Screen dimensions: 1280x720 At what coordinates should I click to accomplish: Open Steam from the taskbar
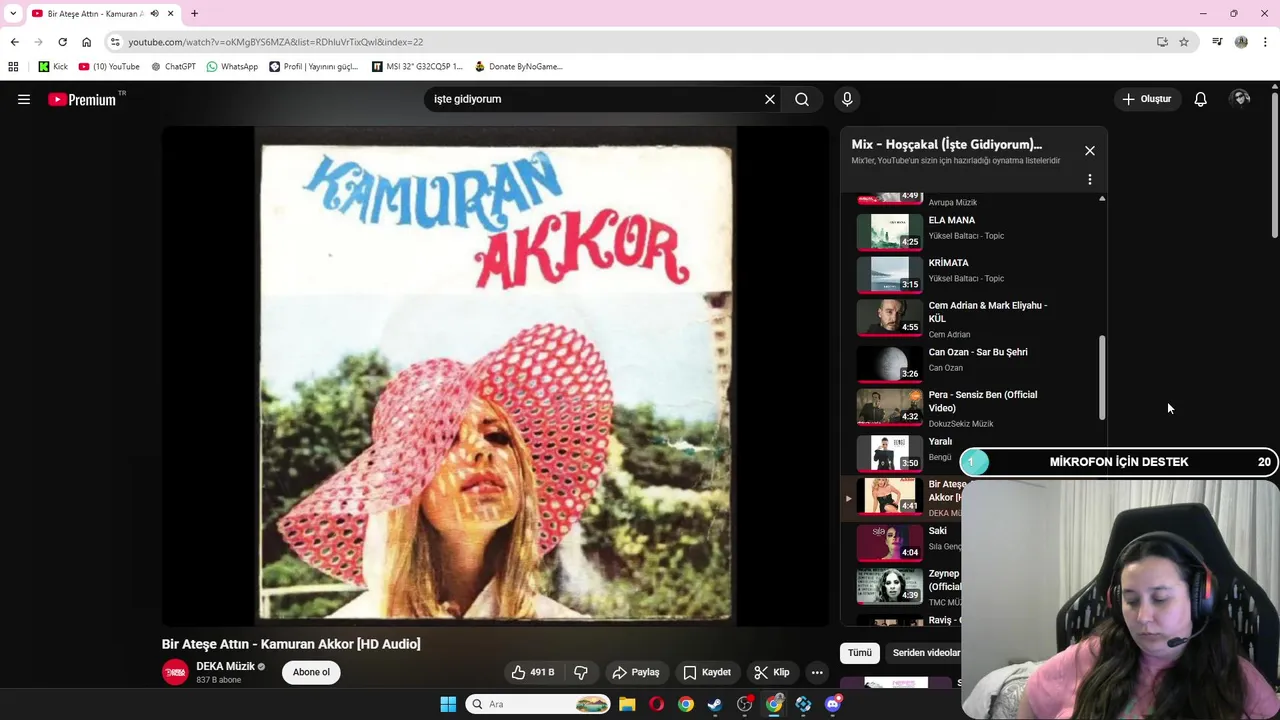715,704
